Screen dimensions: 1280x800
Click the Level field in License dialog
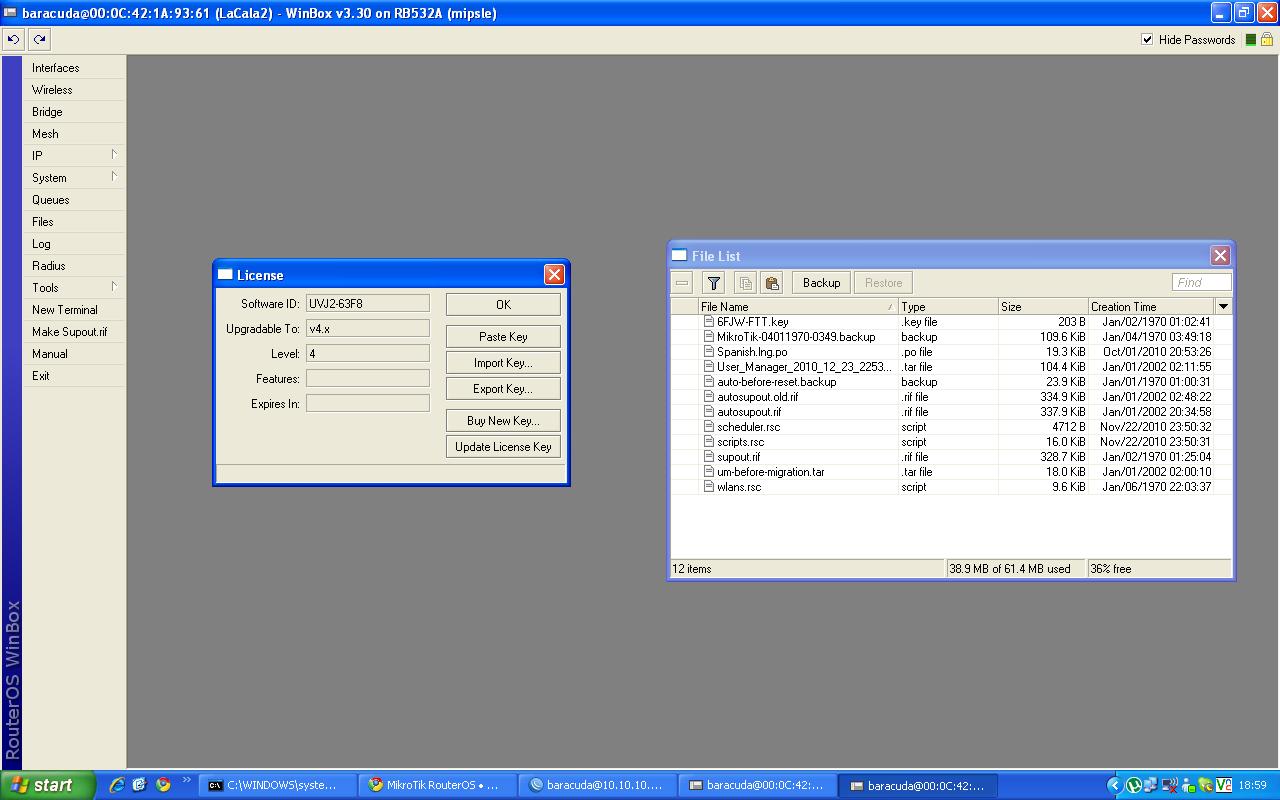(367, 353)
